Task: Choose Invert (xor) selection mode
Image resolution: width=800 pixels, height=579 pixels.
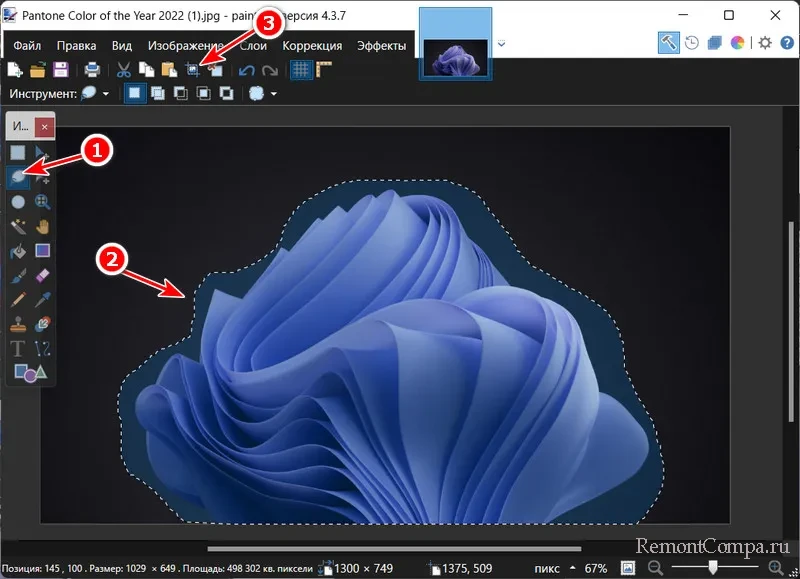Action: (226, 93)
